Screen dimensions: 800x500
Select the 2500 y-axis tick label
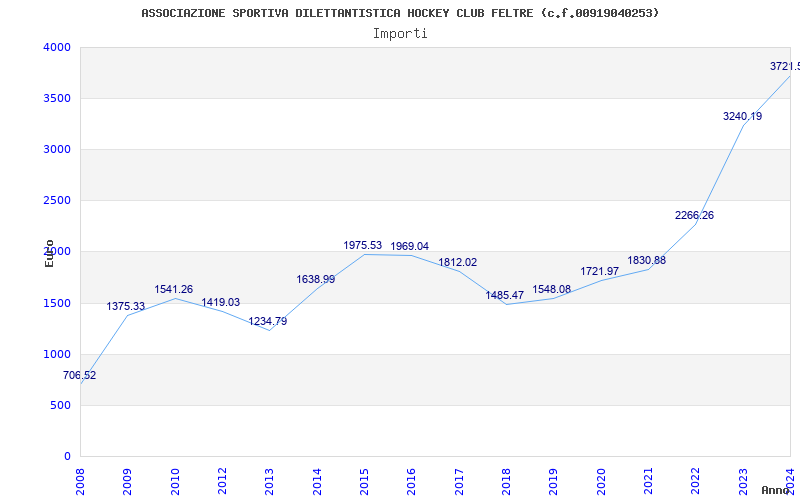tap(57, 201)
